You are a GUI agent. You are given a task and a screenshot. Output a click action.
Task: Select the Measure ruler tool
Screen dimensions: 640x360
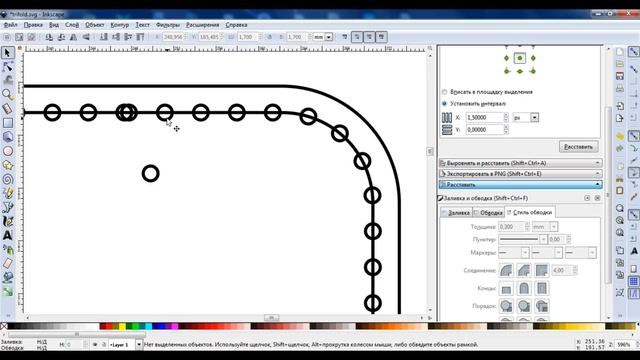pyautogui.click(x=7, y=109)
